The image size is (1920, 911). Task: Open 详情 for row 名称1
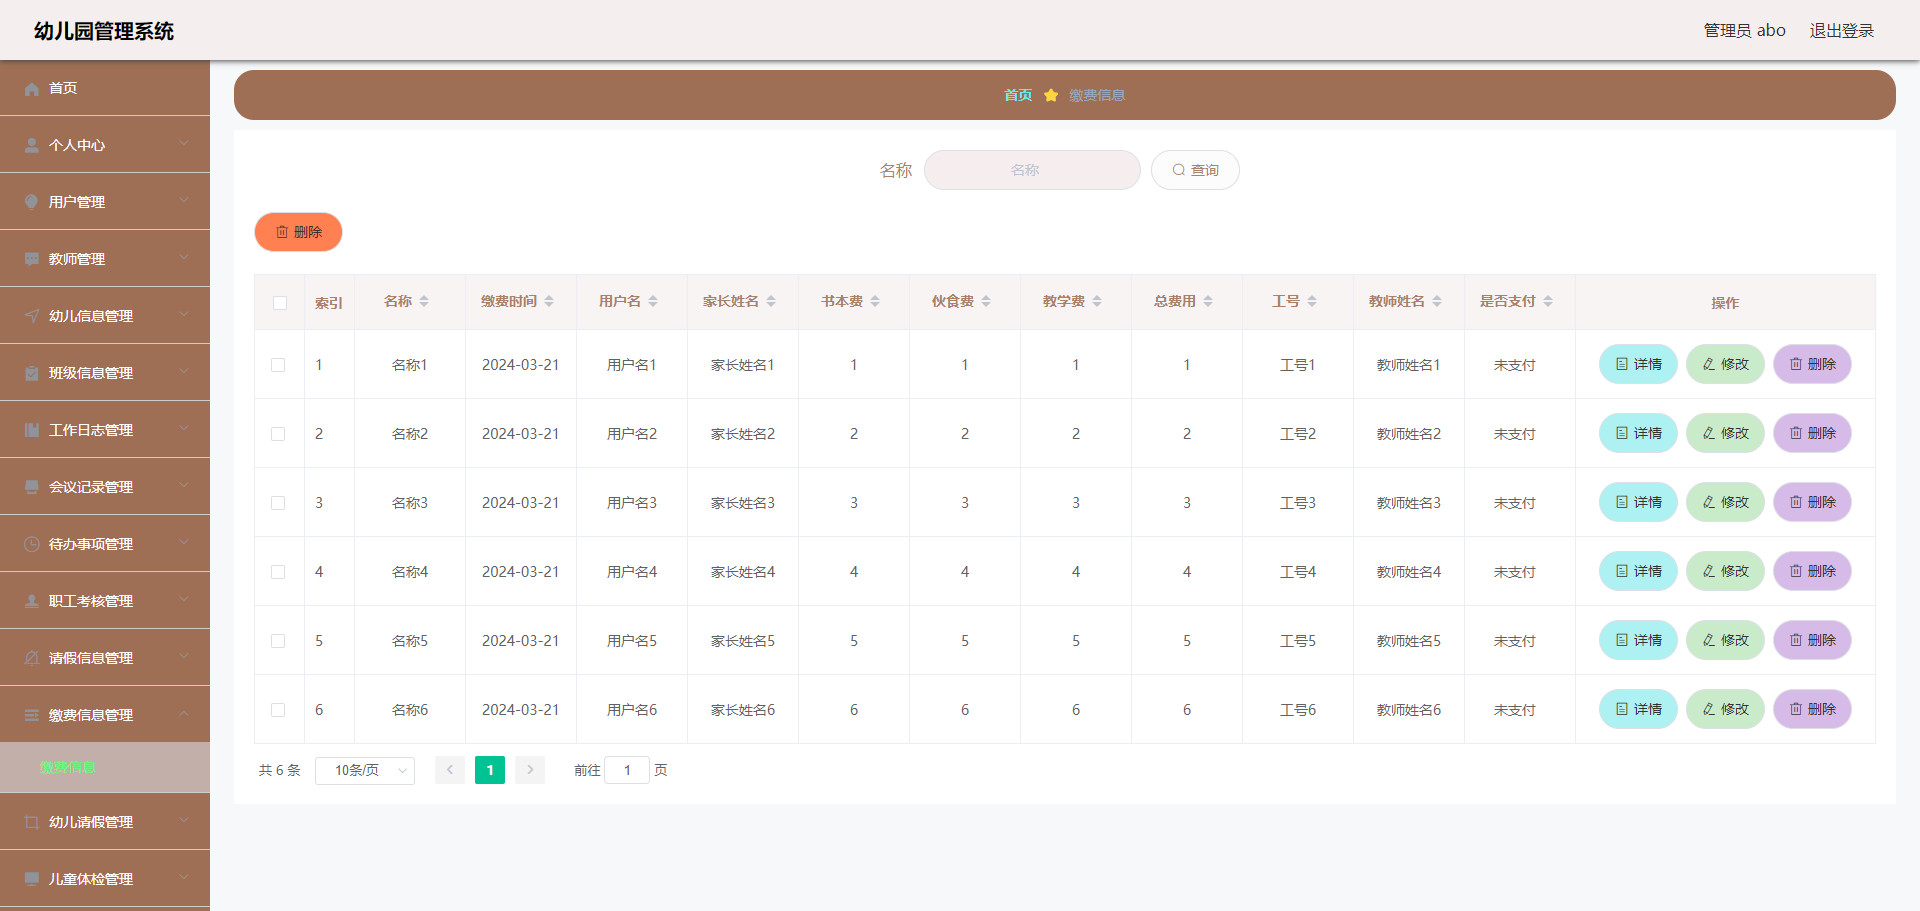click(1638, 365)
